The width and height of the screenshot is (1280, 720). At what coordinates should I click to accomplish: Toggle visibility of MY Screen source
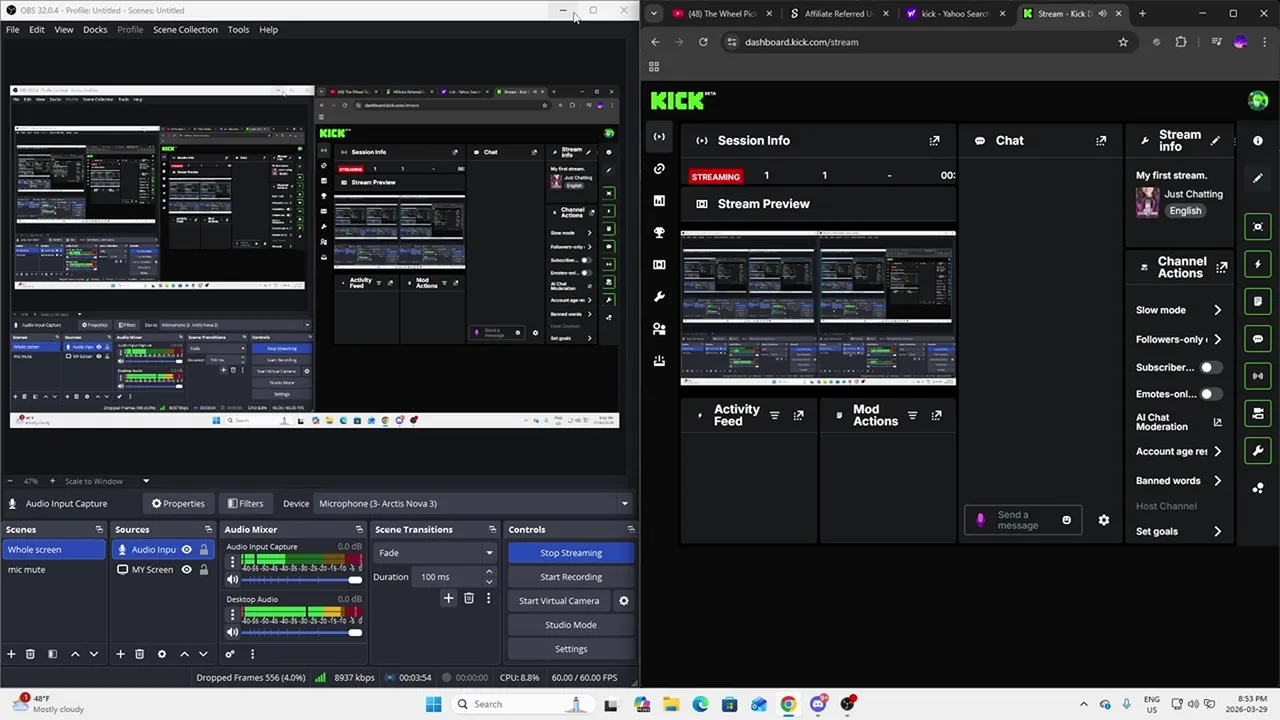coord(186,569)
